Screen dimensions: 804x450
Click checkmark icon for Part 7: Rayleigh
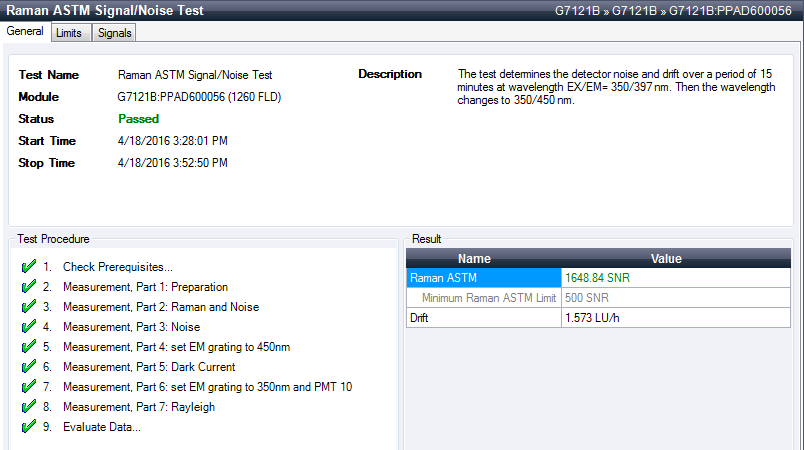point(28,407)
